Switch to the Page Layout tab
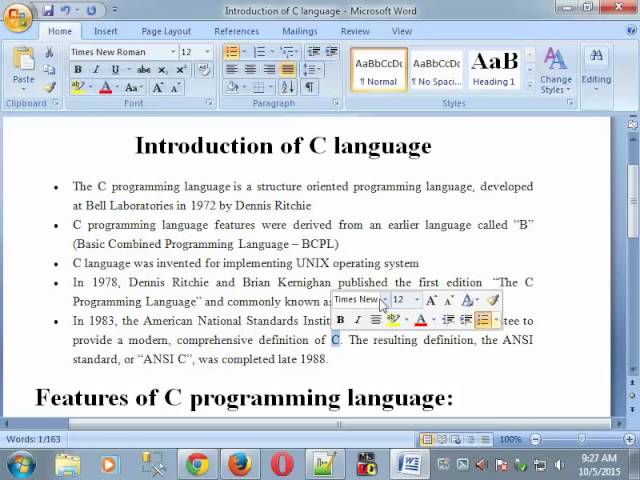 tap(166, 31)
